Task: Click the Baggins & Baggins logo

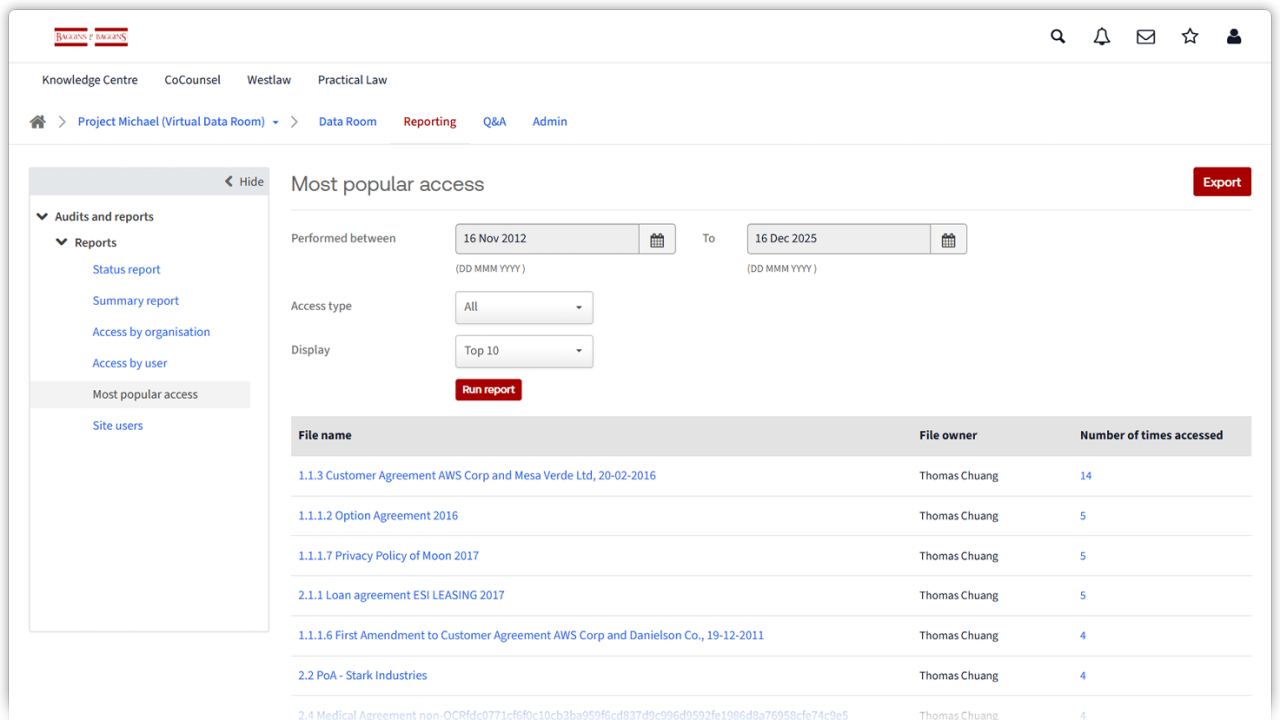Action: pyautogui.click(x=91, y=37)
